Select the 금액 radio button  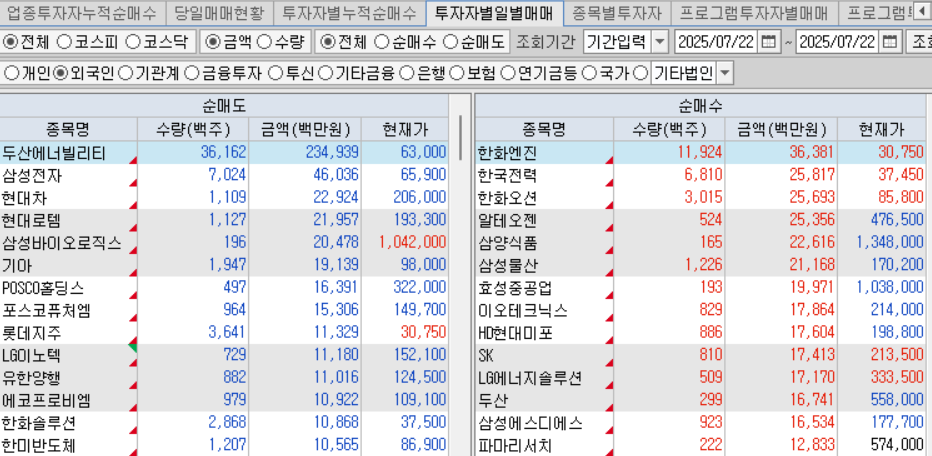click(x=213, y=42)
